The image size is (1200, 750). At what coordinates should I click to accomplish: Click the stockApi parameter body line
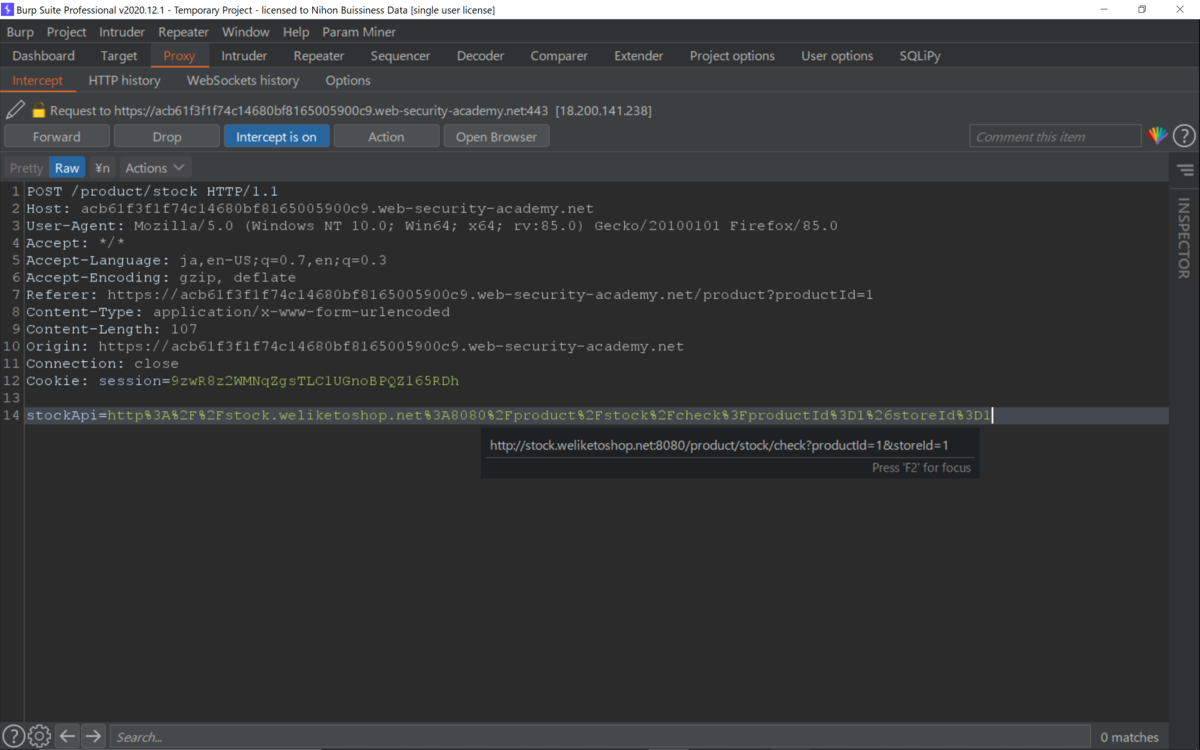point(509,415)
